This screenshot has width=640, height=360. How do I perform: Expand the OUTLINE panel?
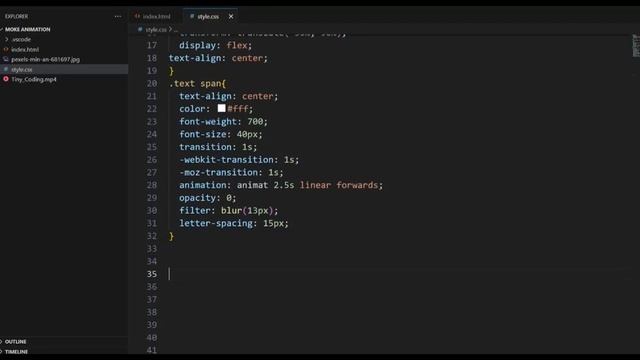pos(15,342)
